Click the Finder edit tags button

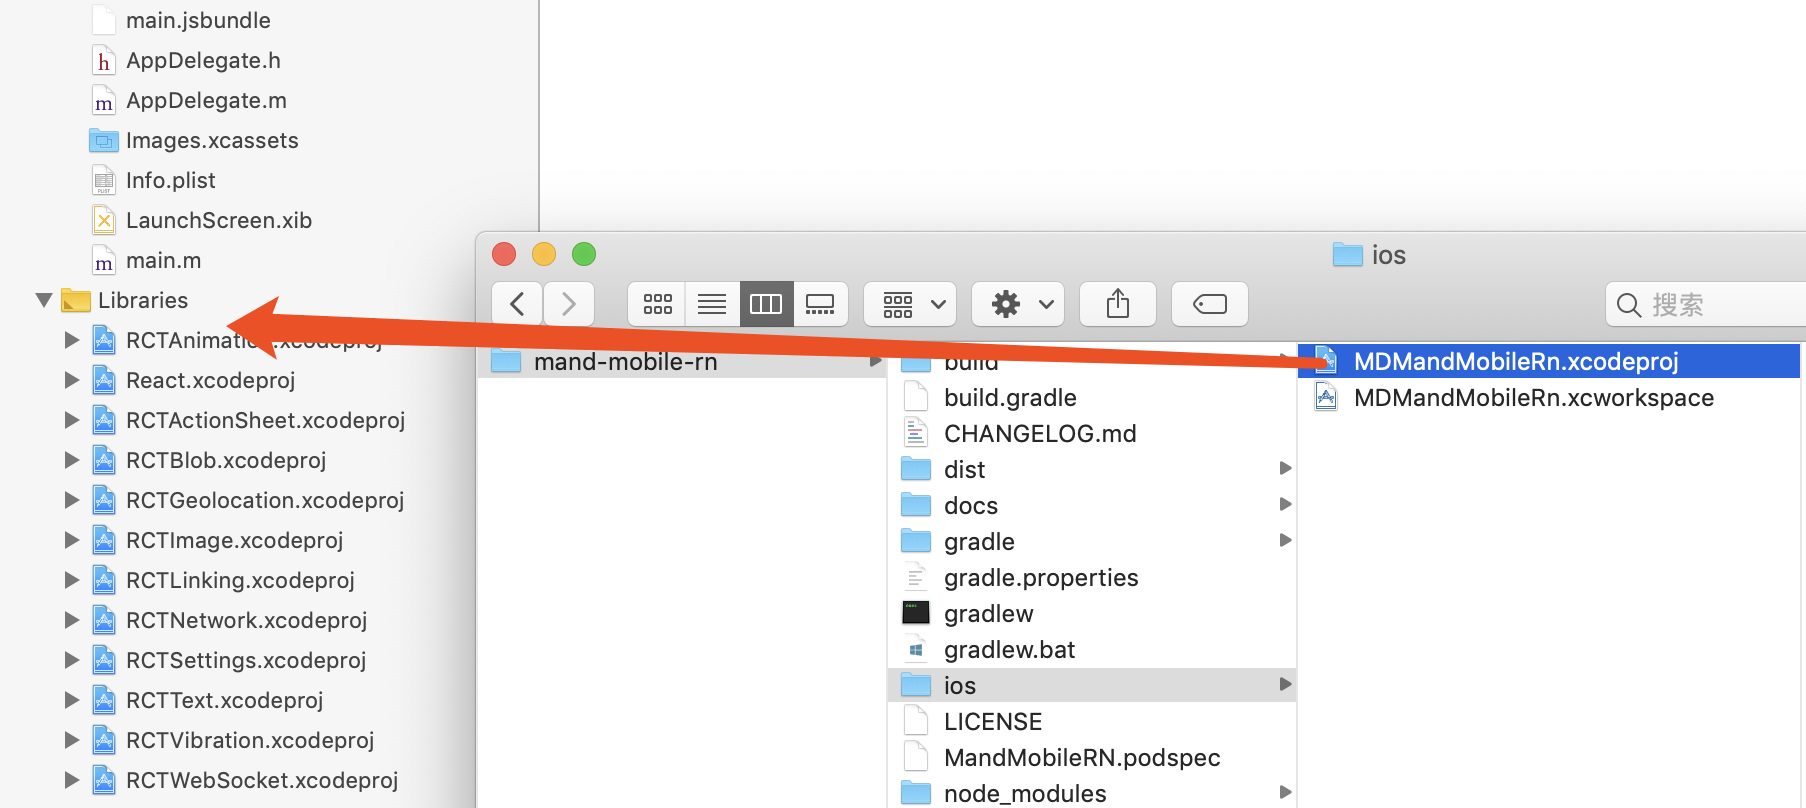1210,304
